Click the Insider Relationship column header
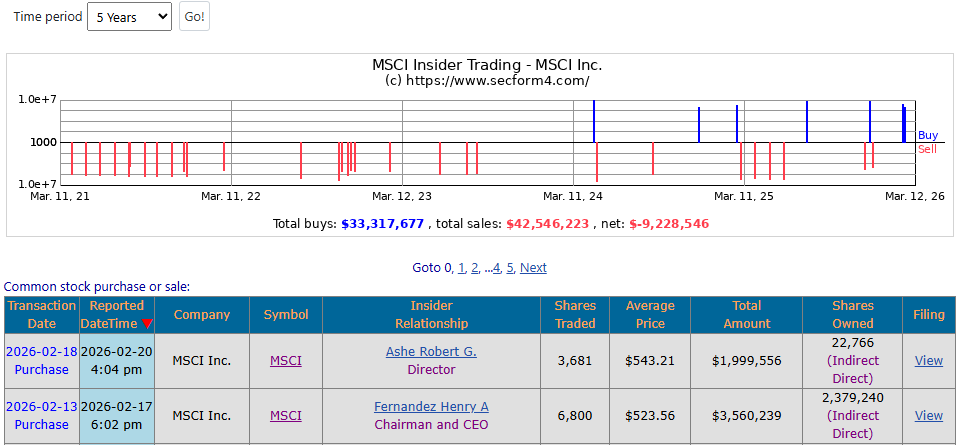Viewport: 960px width, 445px height. (x=432, y=315)
